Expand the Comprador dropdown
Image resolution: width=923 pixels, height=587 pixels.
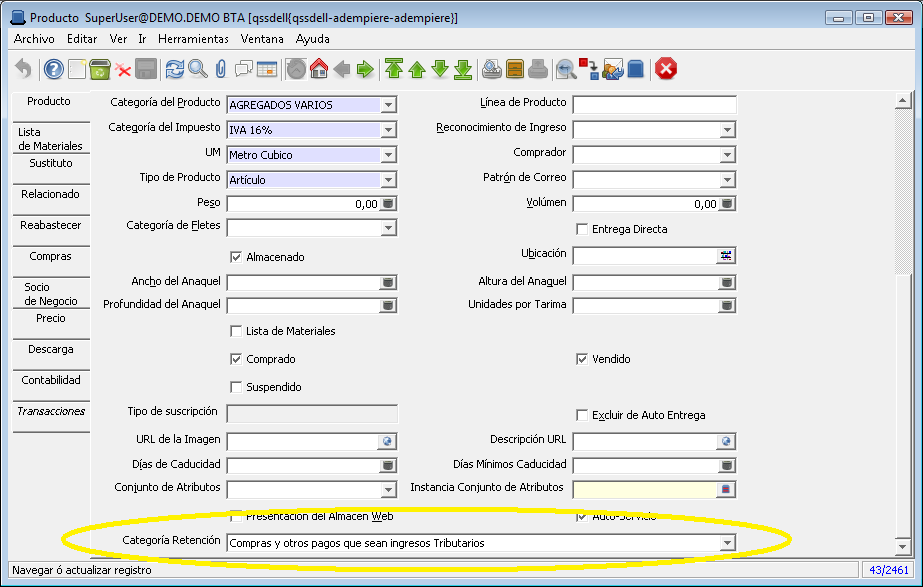tap(728, 155)
